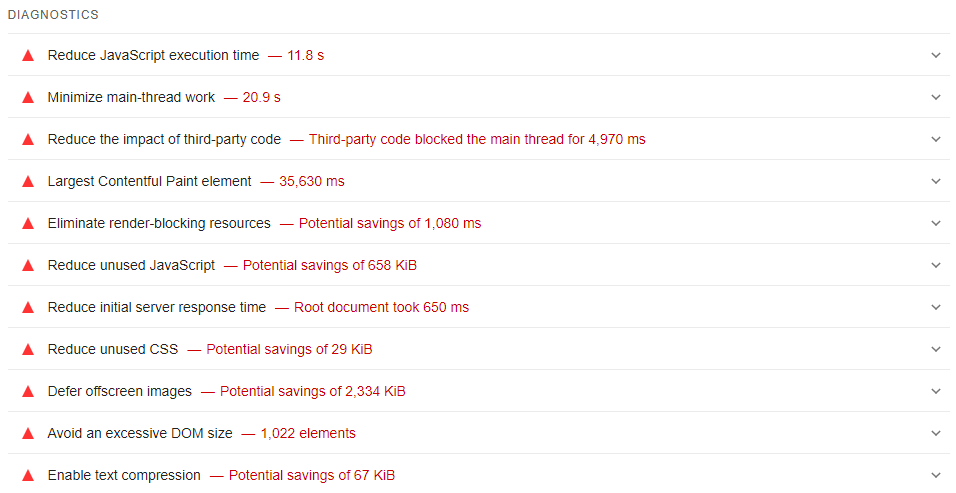Expand the Avoid an excessive DOM size chevron
This screenshot has height=493, width=956.
(936, 433)
